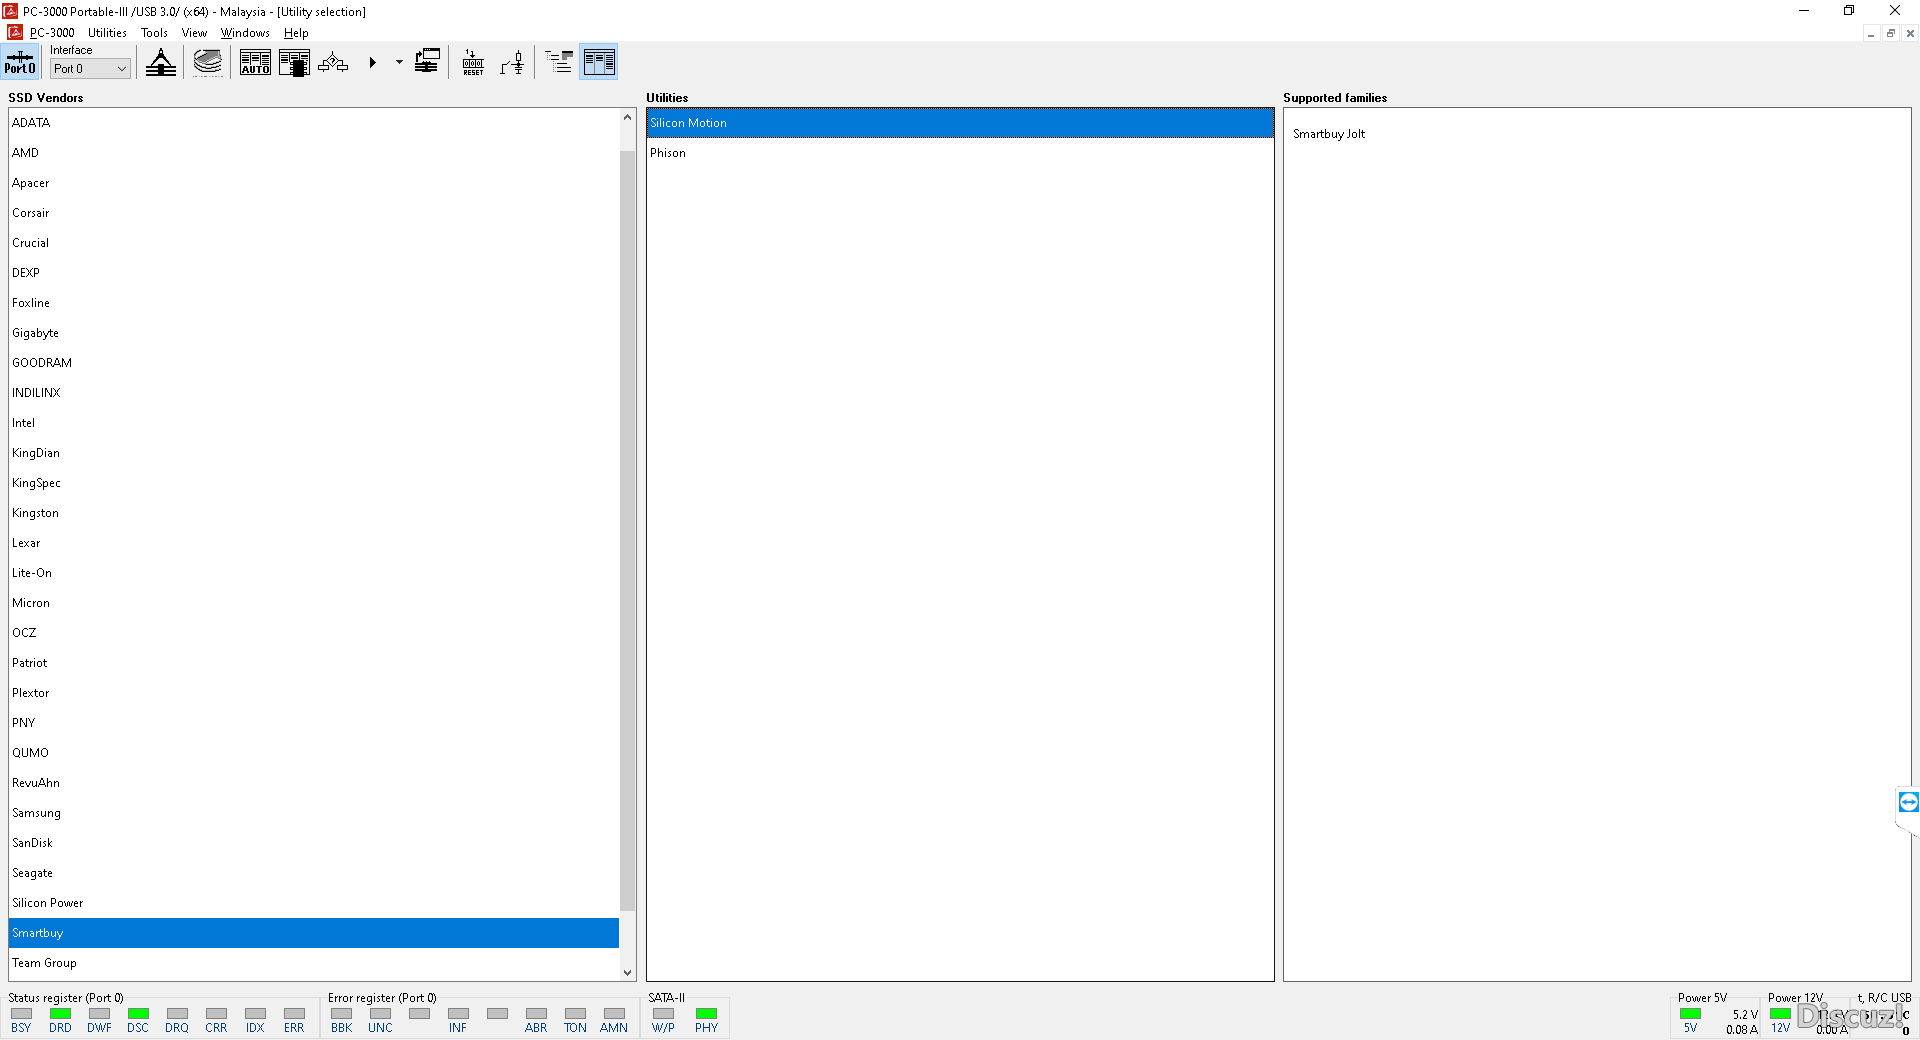Select PNY vendor
This screenshot has height=1040, width=1920.
314,723
